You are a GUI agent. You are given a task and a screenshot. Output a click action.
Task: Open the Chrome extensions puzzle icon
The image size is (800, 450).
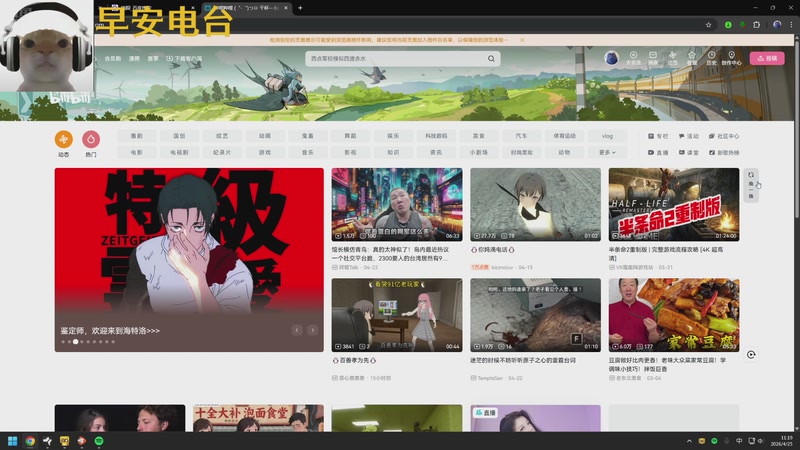point(757,24)
